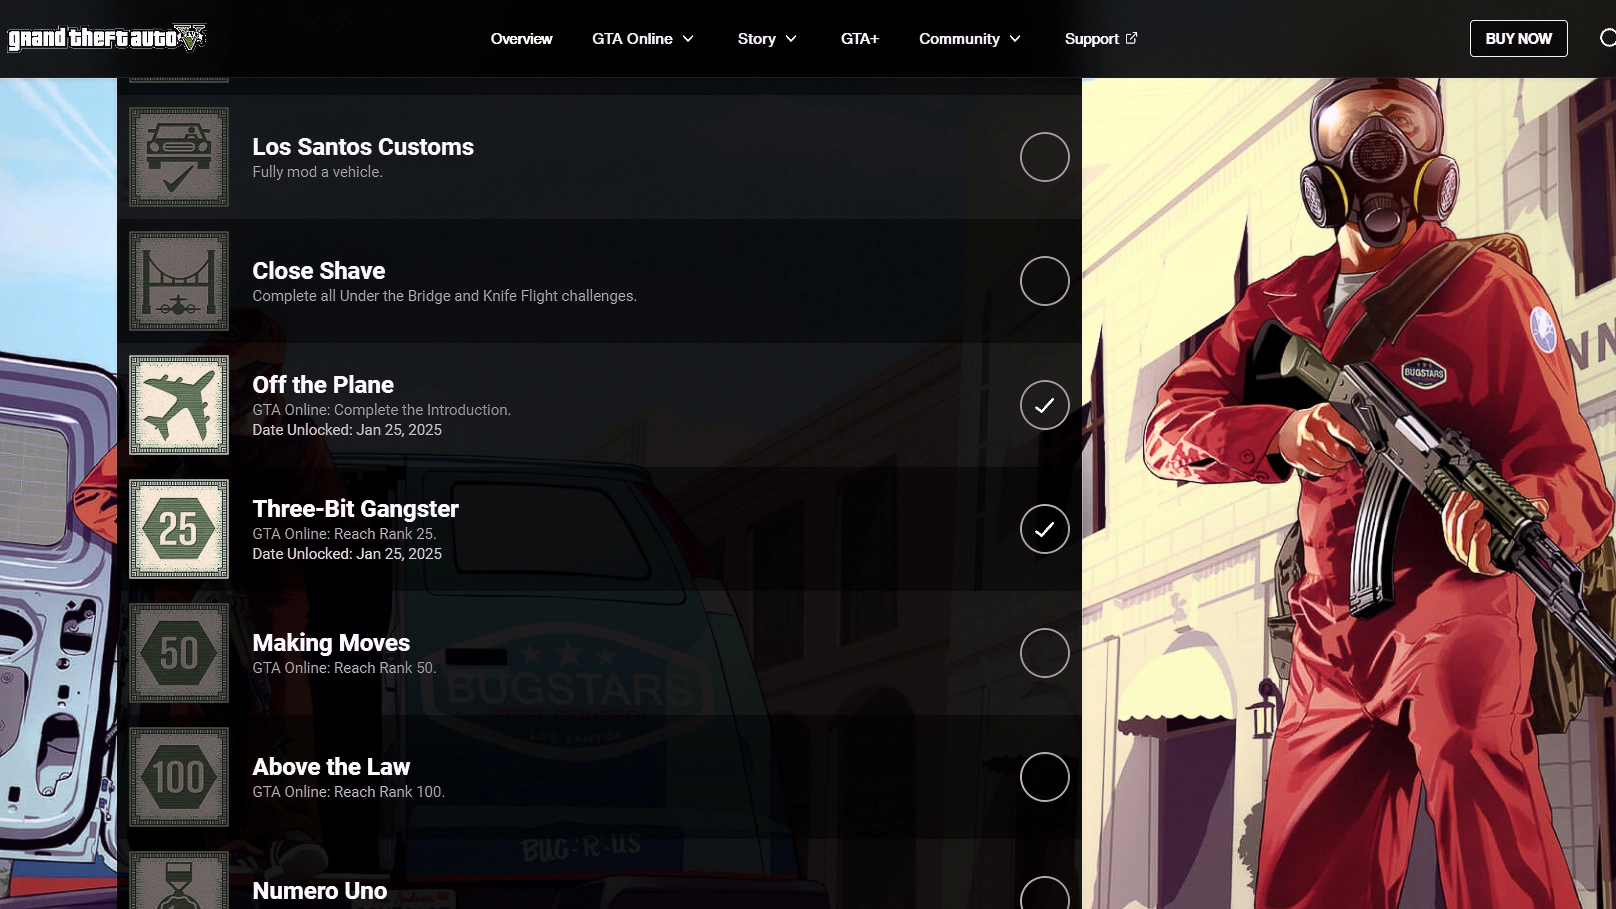Click the Above the Law rank 100 badge
1616x909 pixels.
tap(179, 777)
